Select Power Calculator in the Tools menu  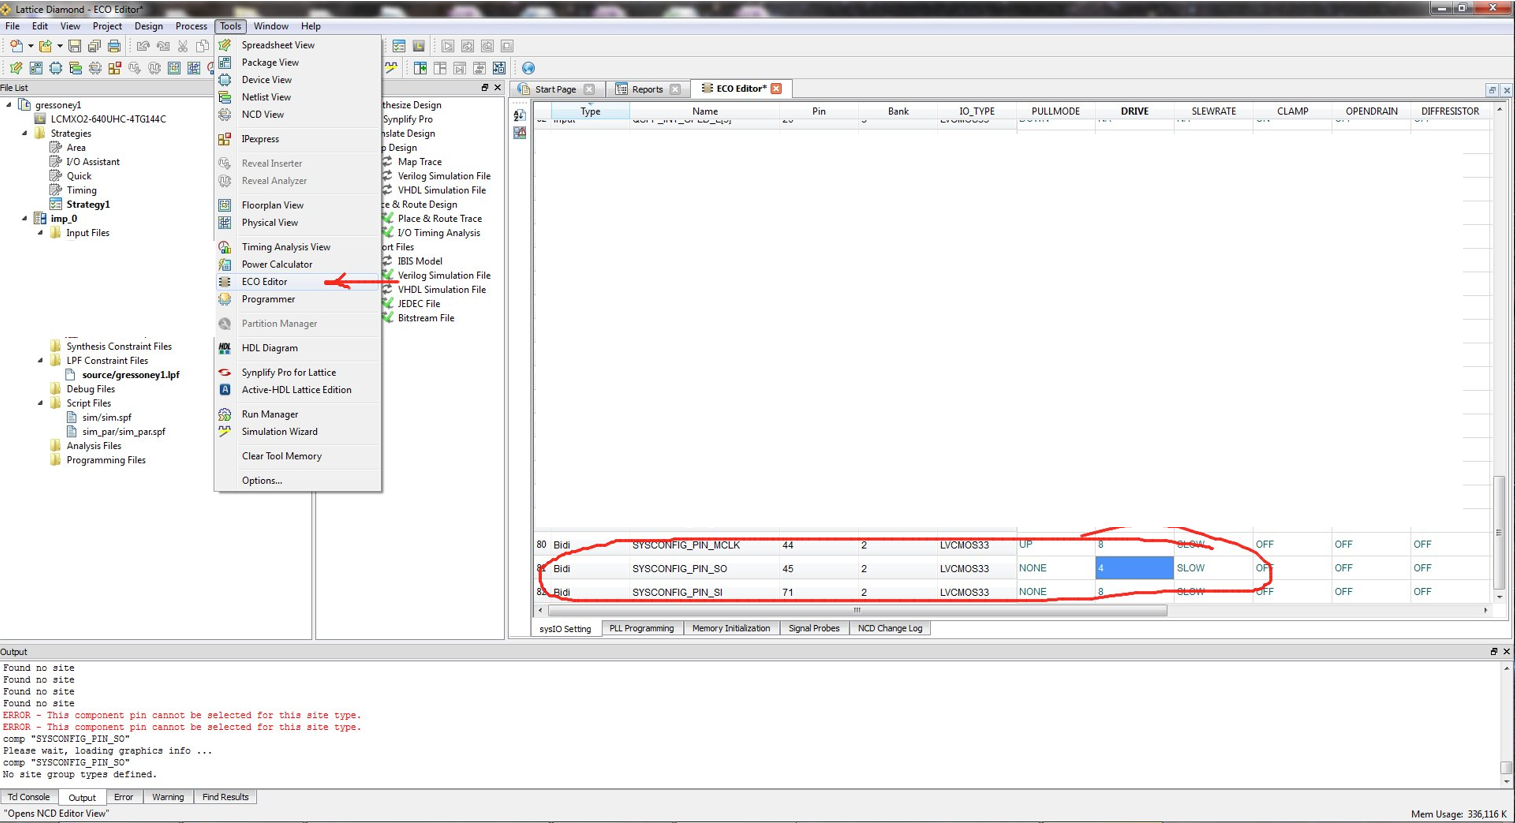pyautogui.click(x=298, y=264)
